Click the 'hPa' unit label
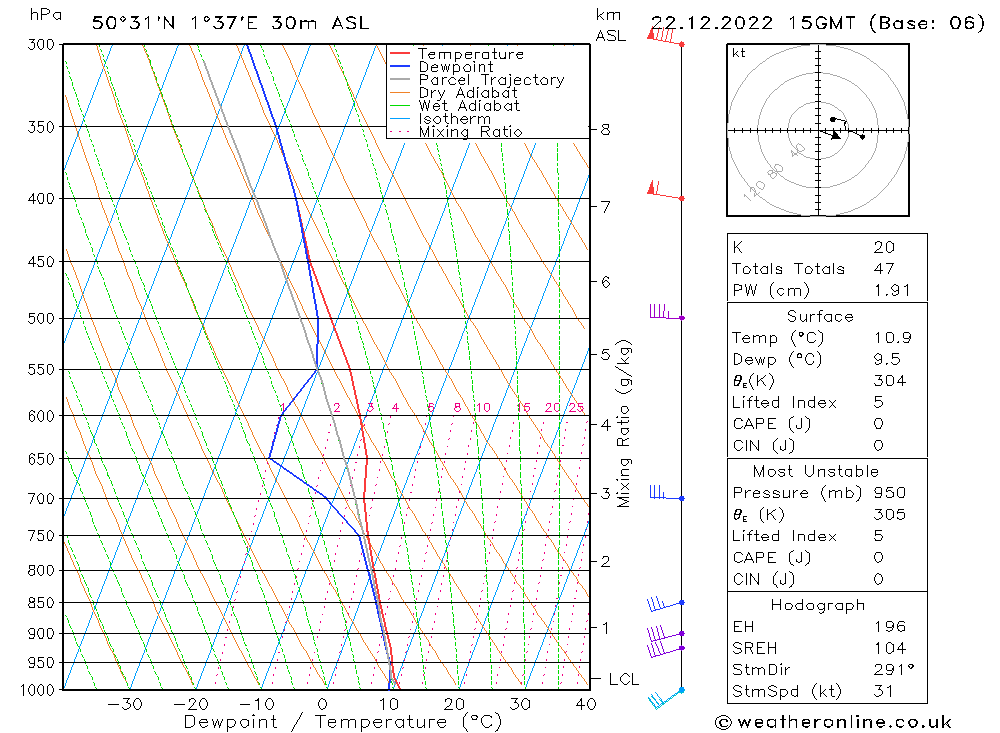 tap(45, 15)
